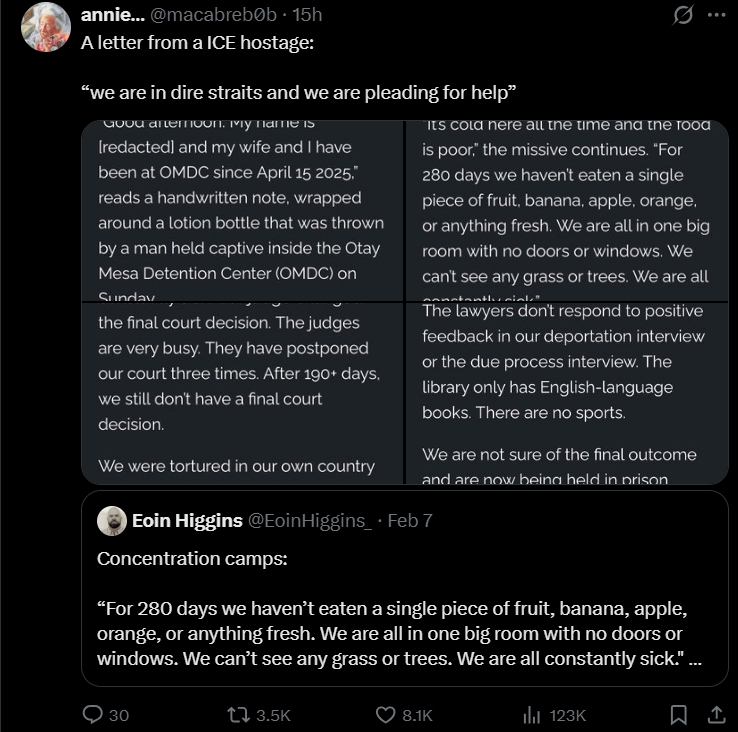The height and width of the screenshot is (732, 738).
Task: Open the three-dot more options menu
Action: pyautogui.click(x=716, y=15)
